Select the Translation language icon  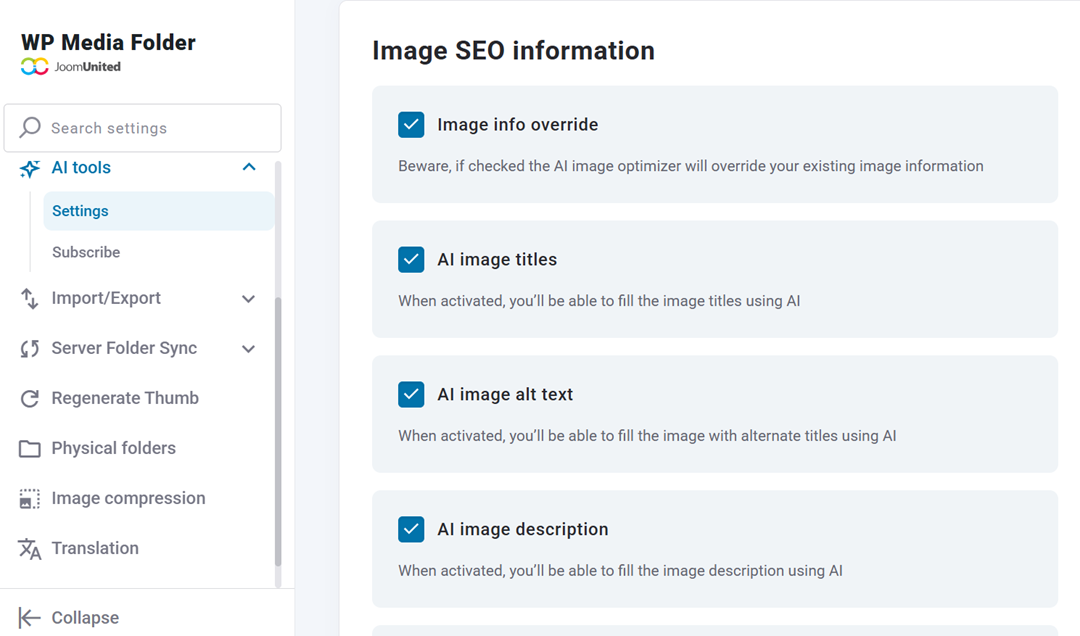tap(30, 548)
